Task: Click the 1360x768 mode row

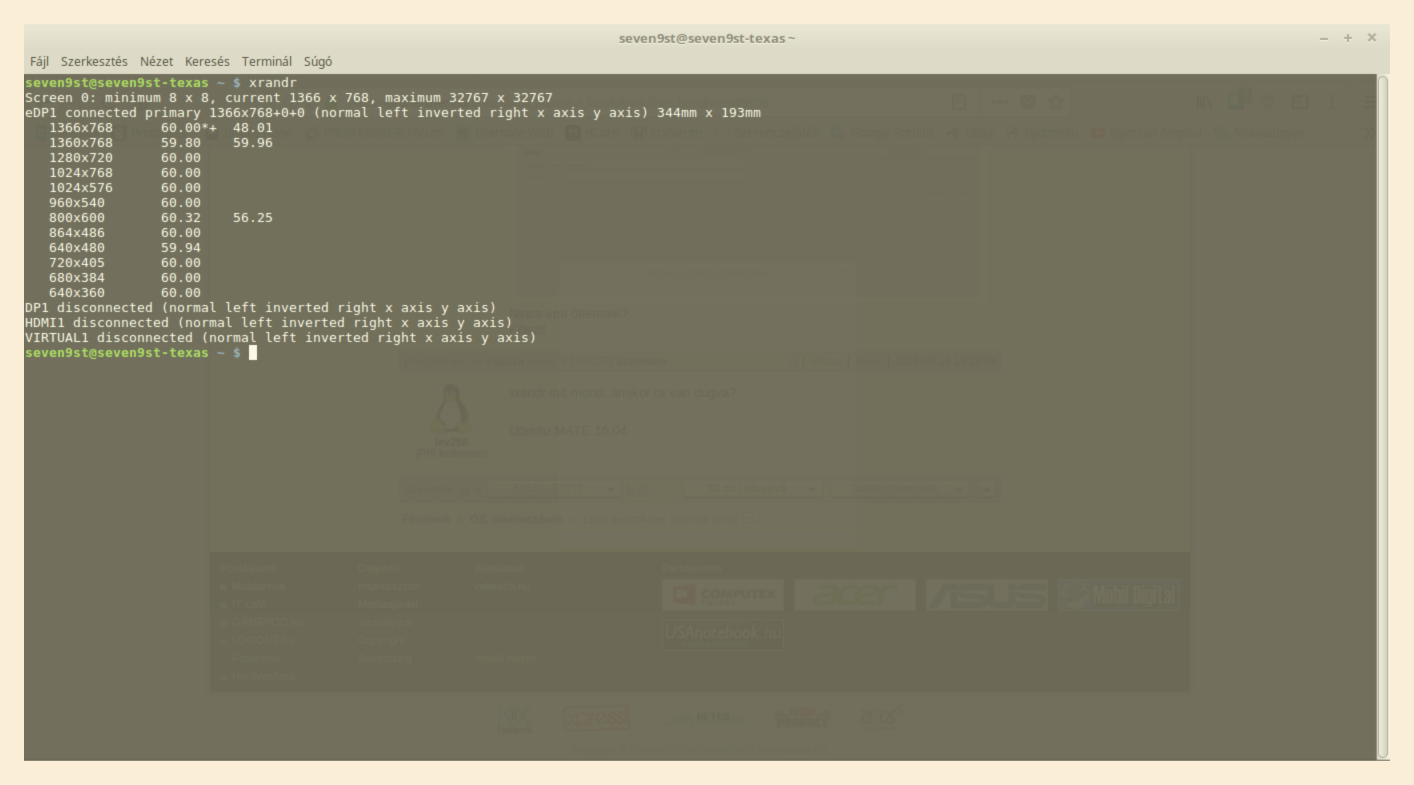Action: (161, 142)
